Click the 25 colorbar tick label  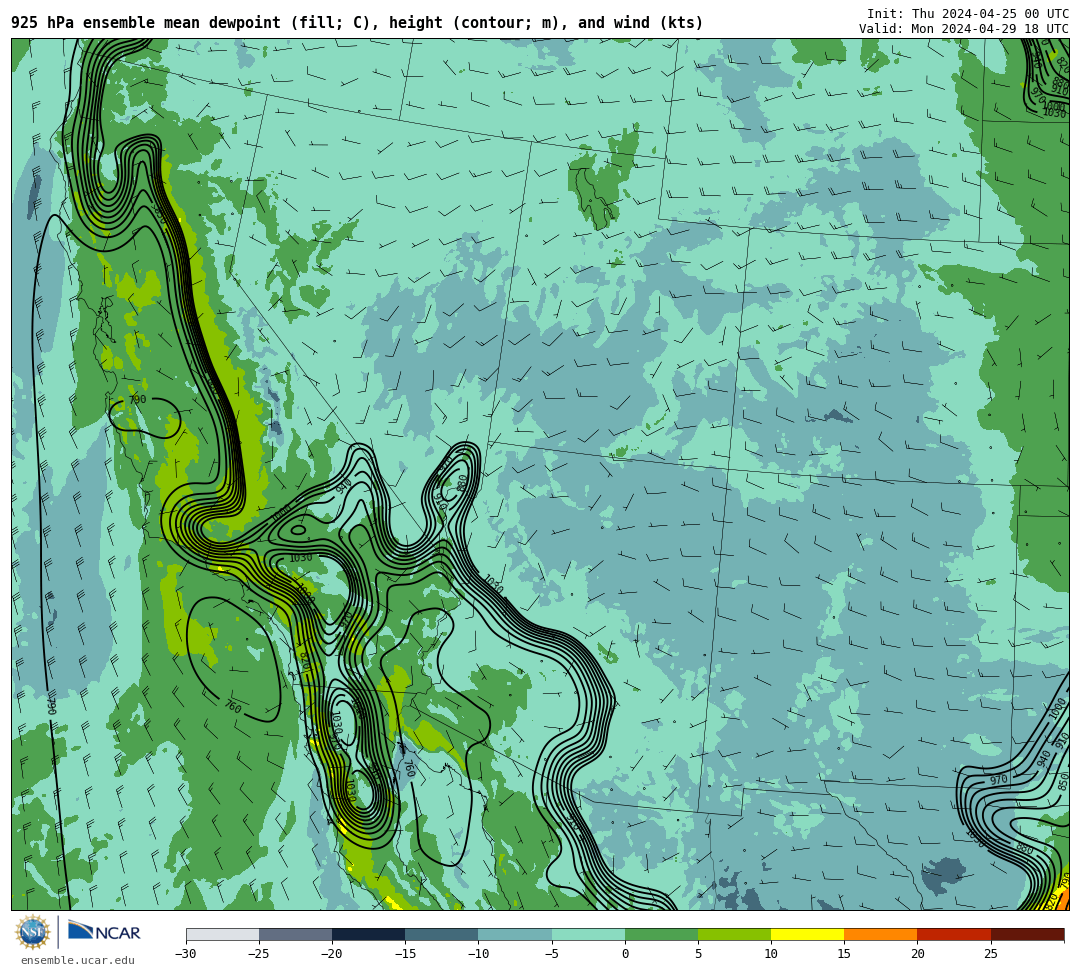pyautogui.click(x=990, y=954)
